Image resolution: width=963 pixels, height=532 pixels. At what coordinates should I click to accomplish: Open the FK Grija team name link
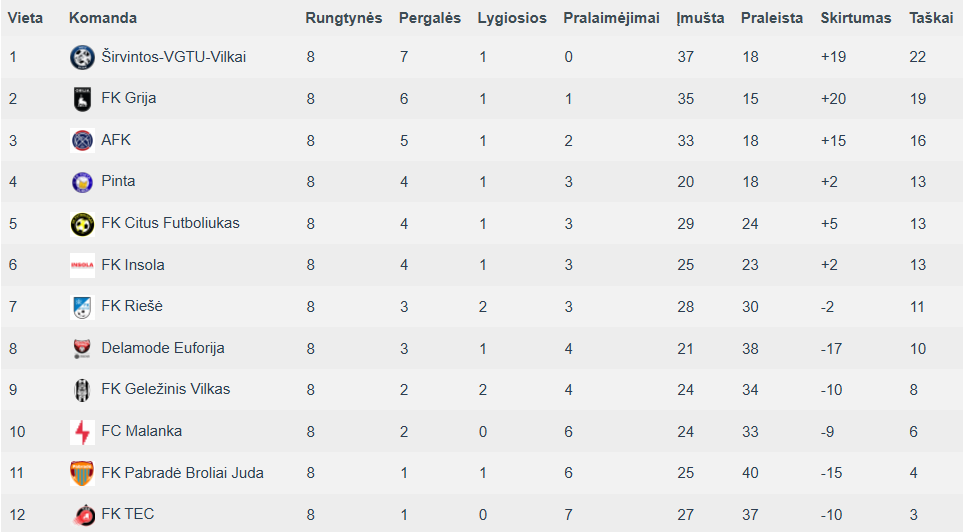click(128, 98)
